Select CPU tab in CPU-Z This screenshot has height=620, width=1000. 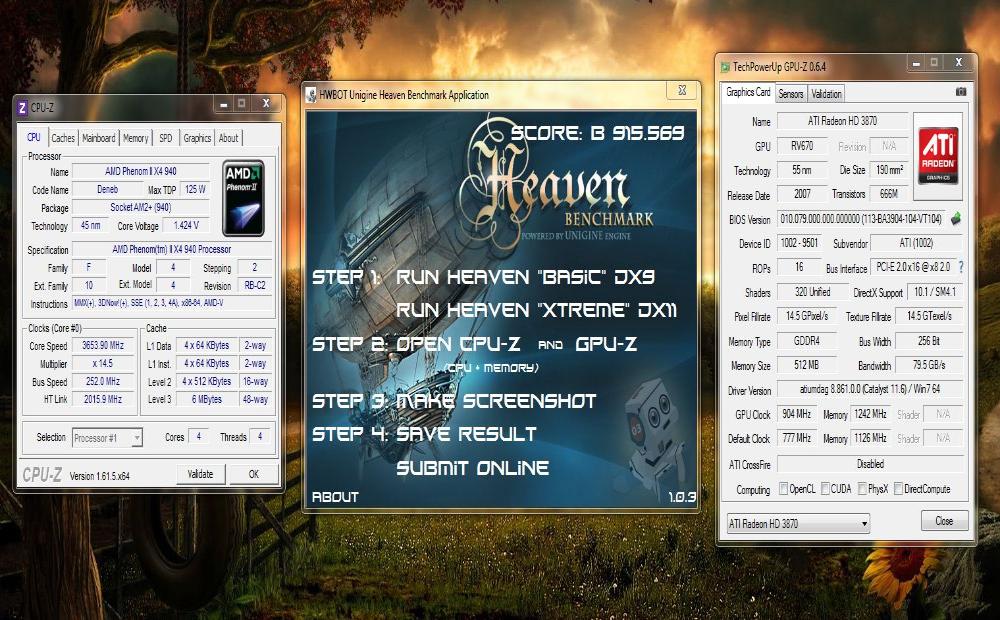34,137
